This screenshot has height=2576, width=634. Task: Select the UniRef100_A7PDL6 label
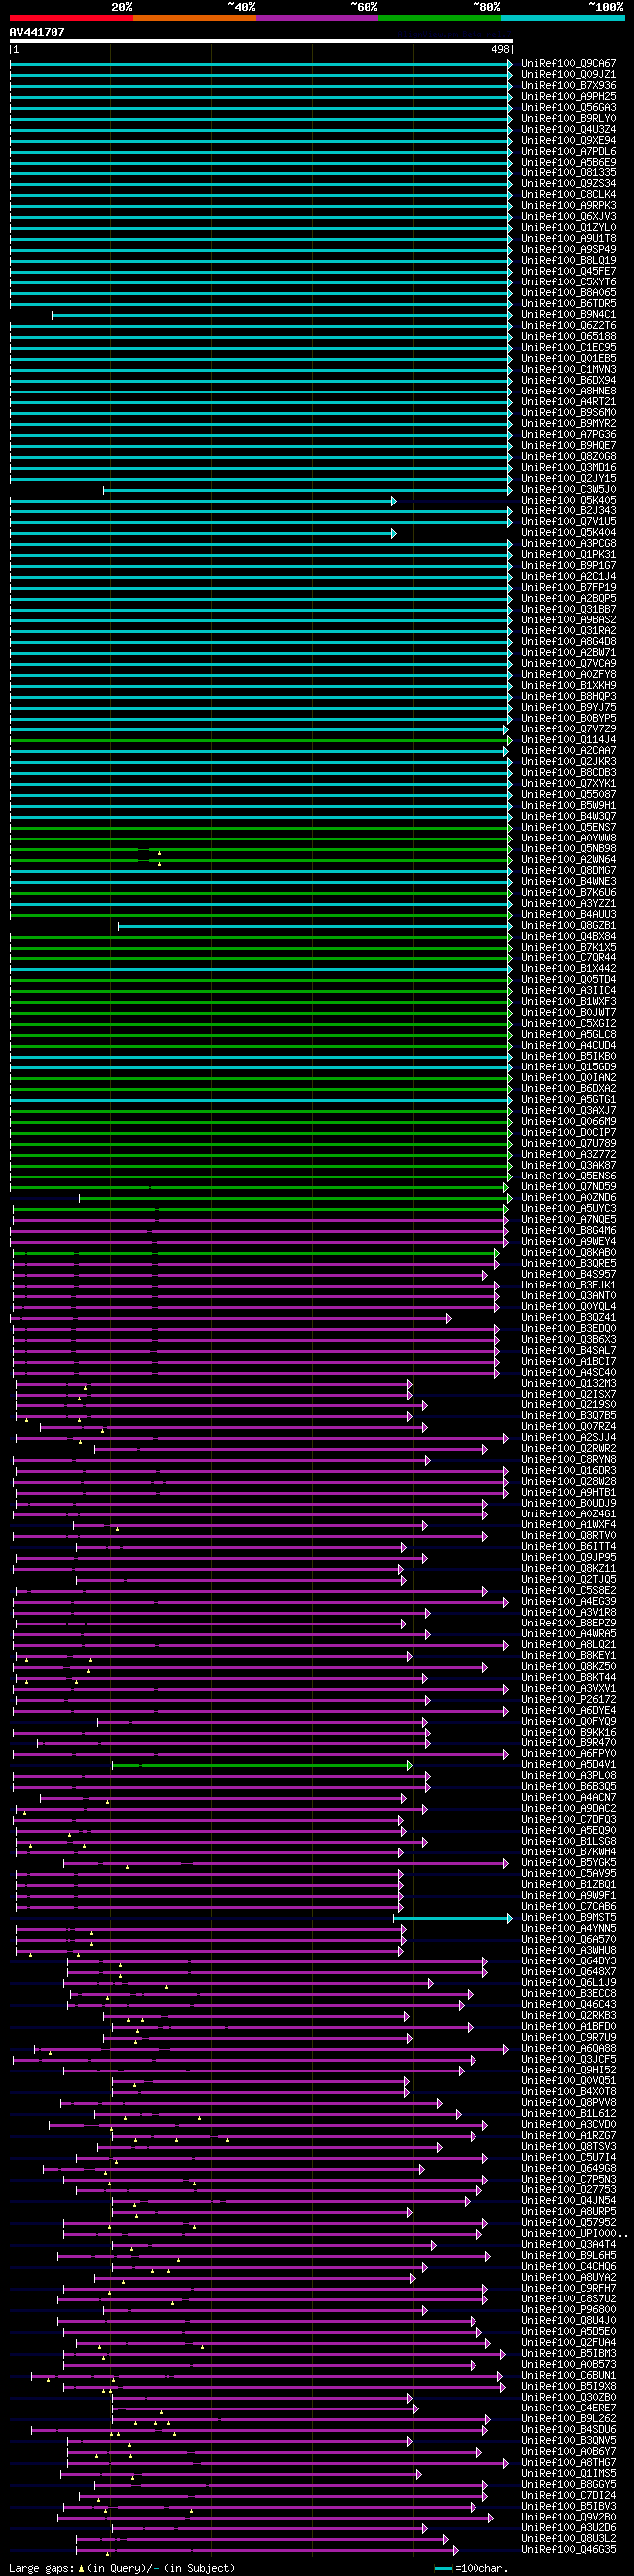[569, 151]
